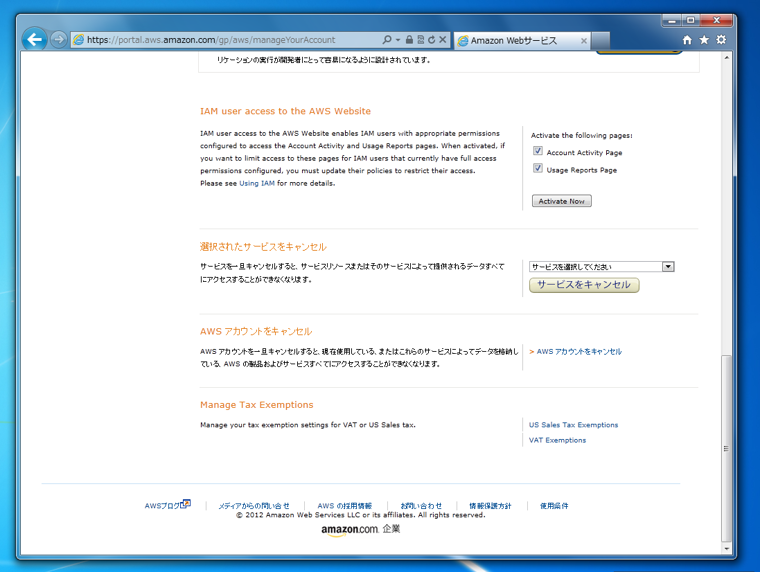Close the Amazon Webサービス tab
Viewport: 760px width, 572px height.
tap(584, 41)
